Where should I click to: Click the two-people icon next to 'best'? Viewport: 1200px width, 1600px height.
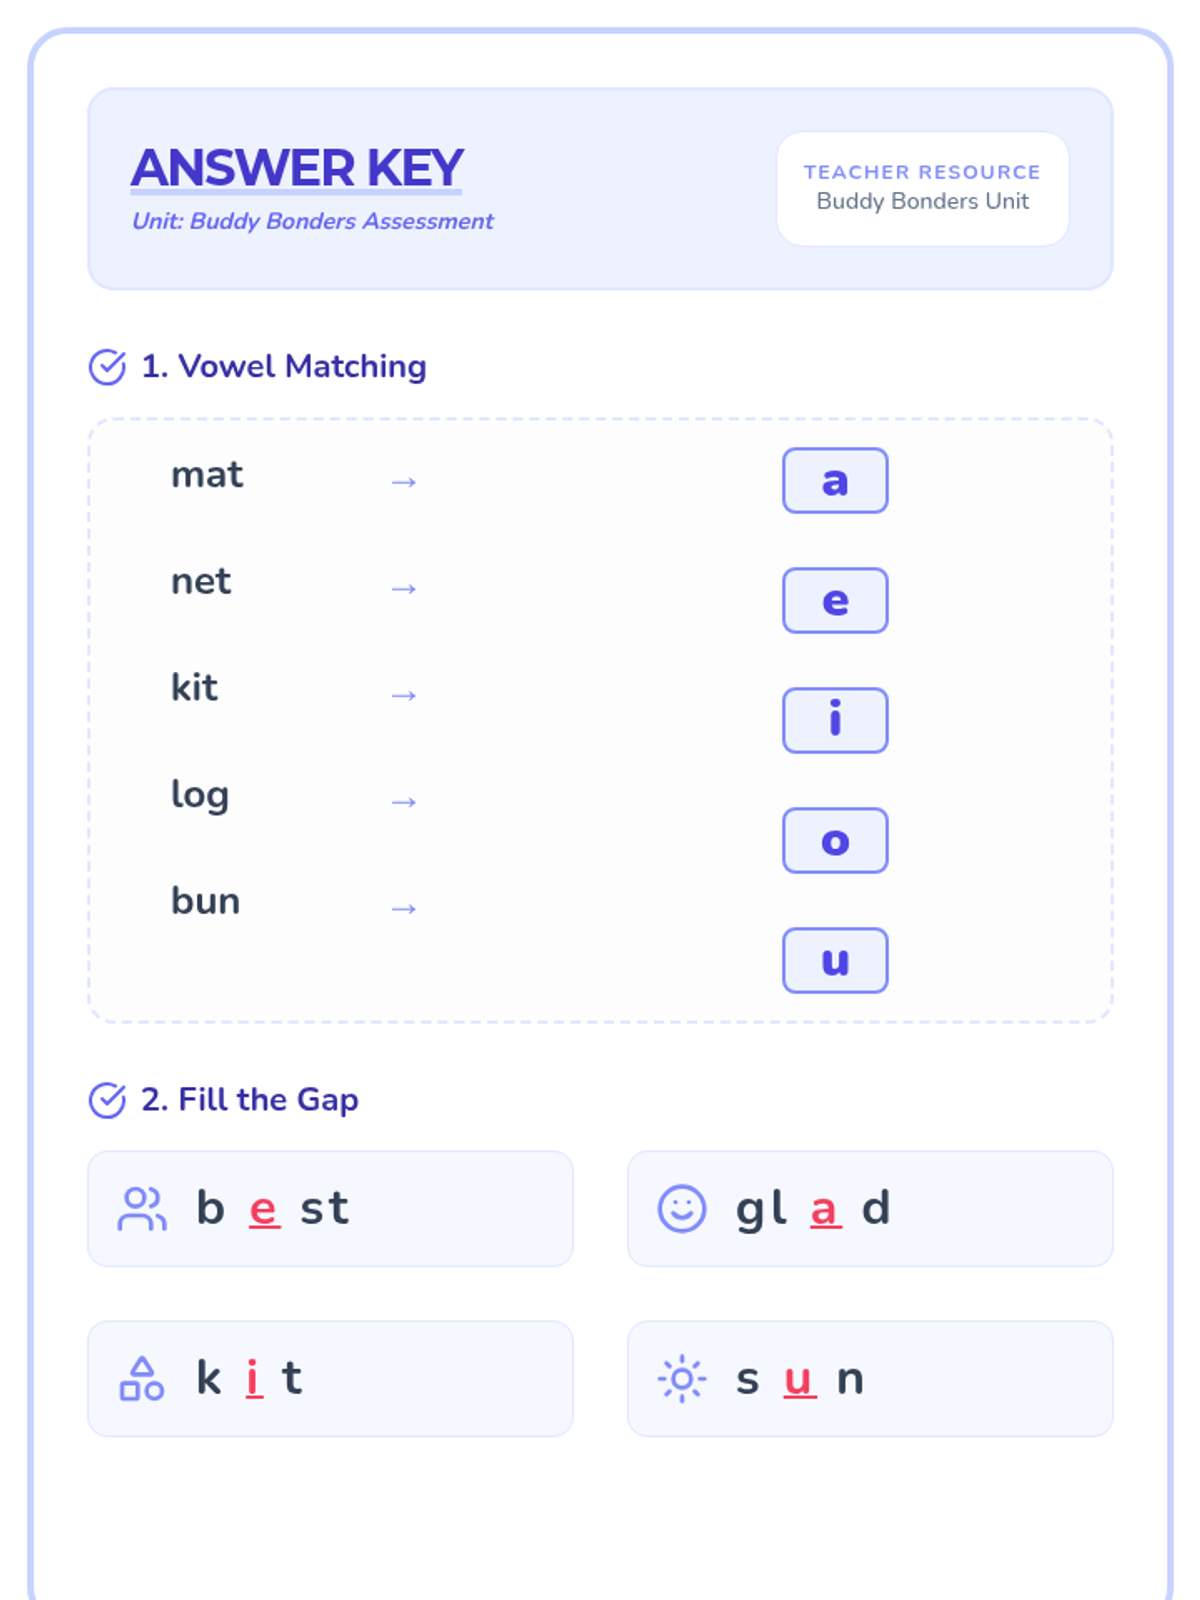[142, 1209]
